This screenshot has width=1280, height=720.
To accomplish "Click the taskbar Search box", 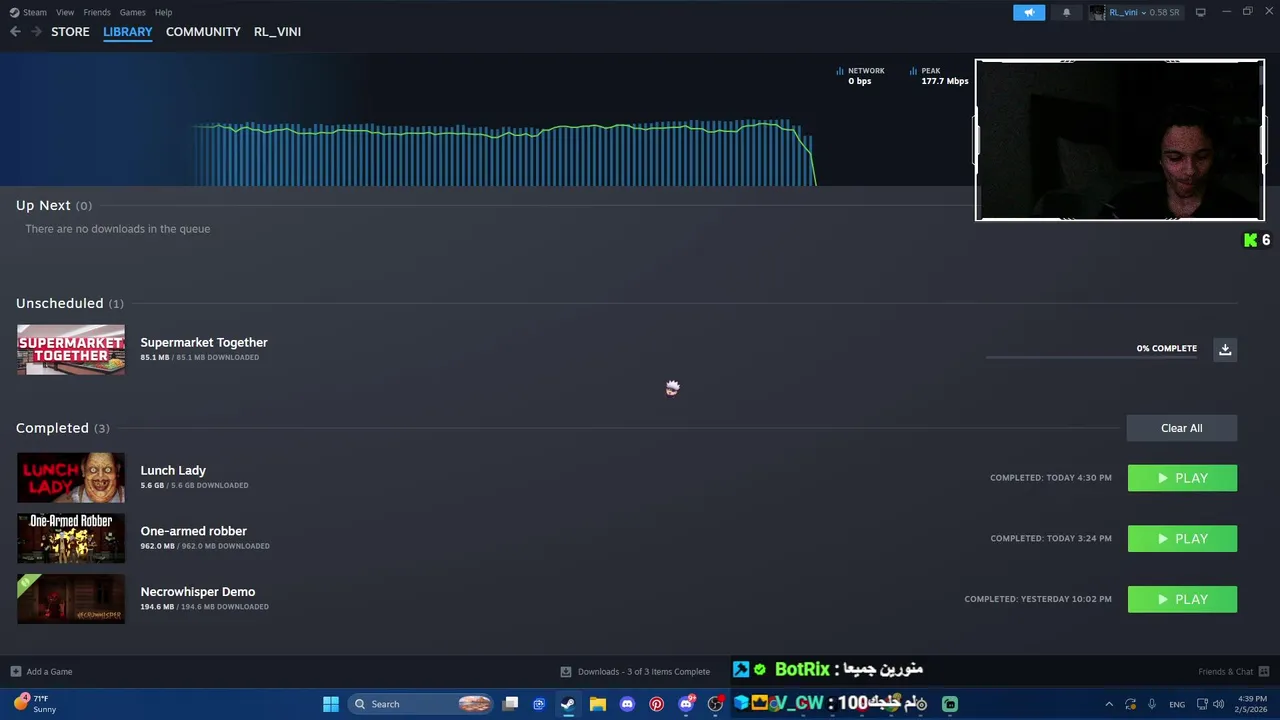I will (x=422, y=704).
